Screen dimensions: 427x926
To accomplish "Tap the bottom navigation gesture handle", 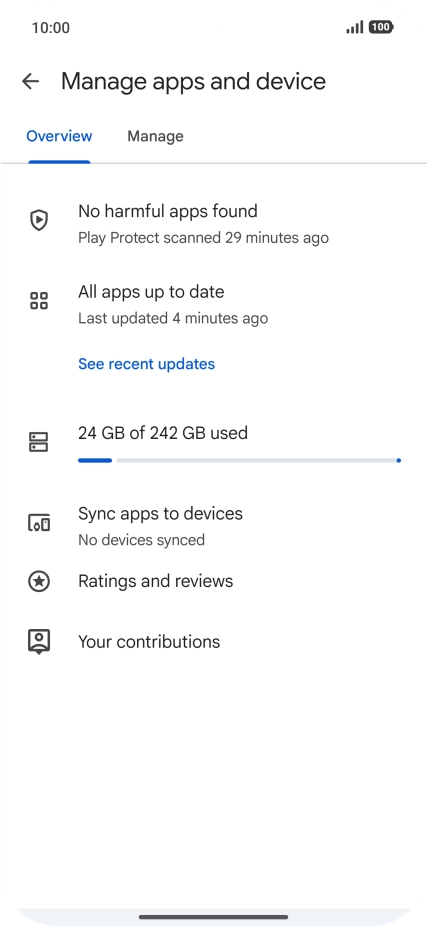I will coord(213,917).
